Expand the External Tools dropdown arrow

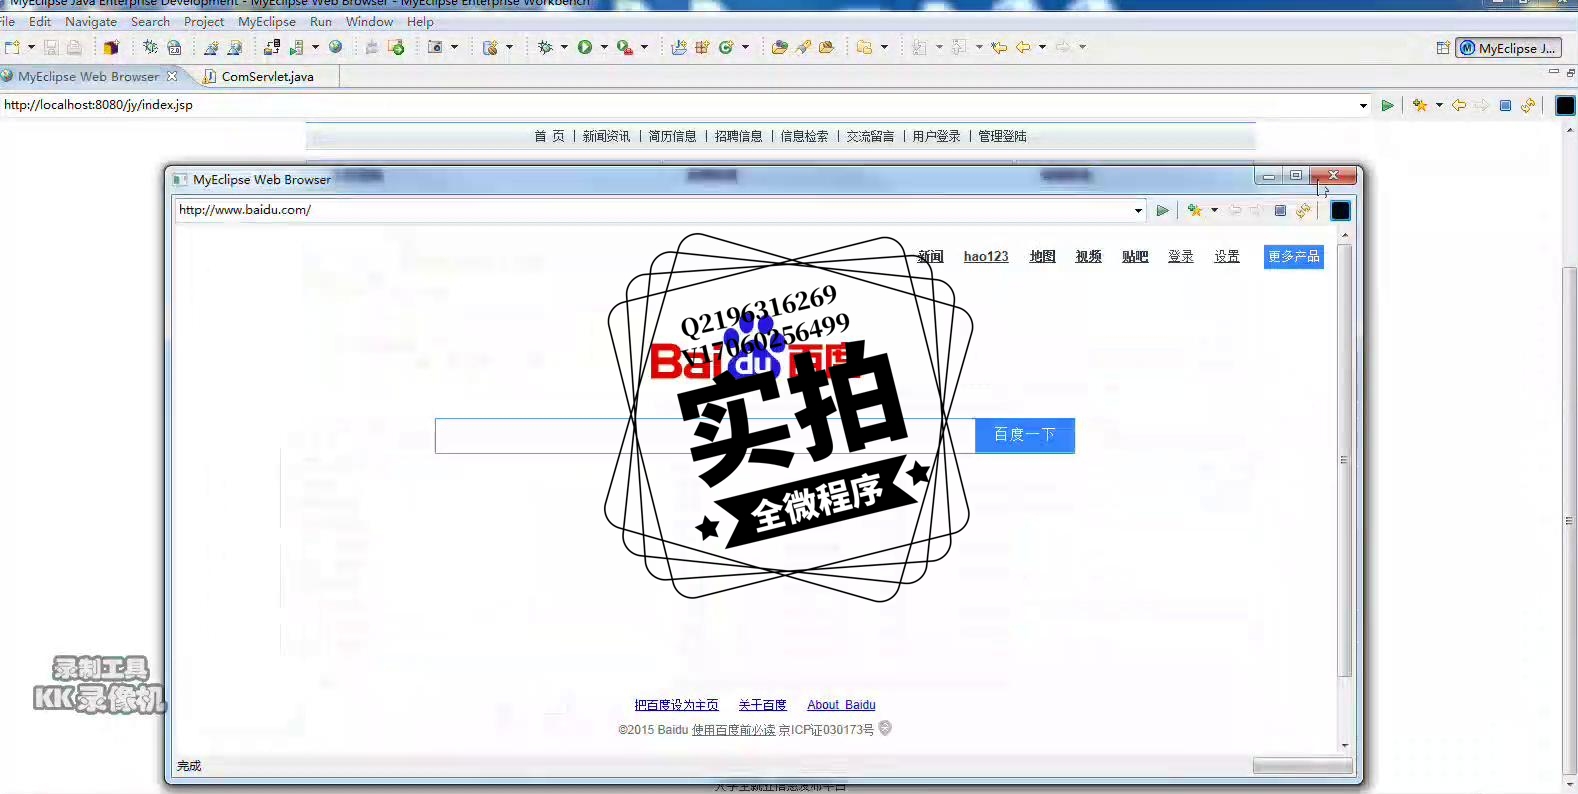[x=644, y=47]
